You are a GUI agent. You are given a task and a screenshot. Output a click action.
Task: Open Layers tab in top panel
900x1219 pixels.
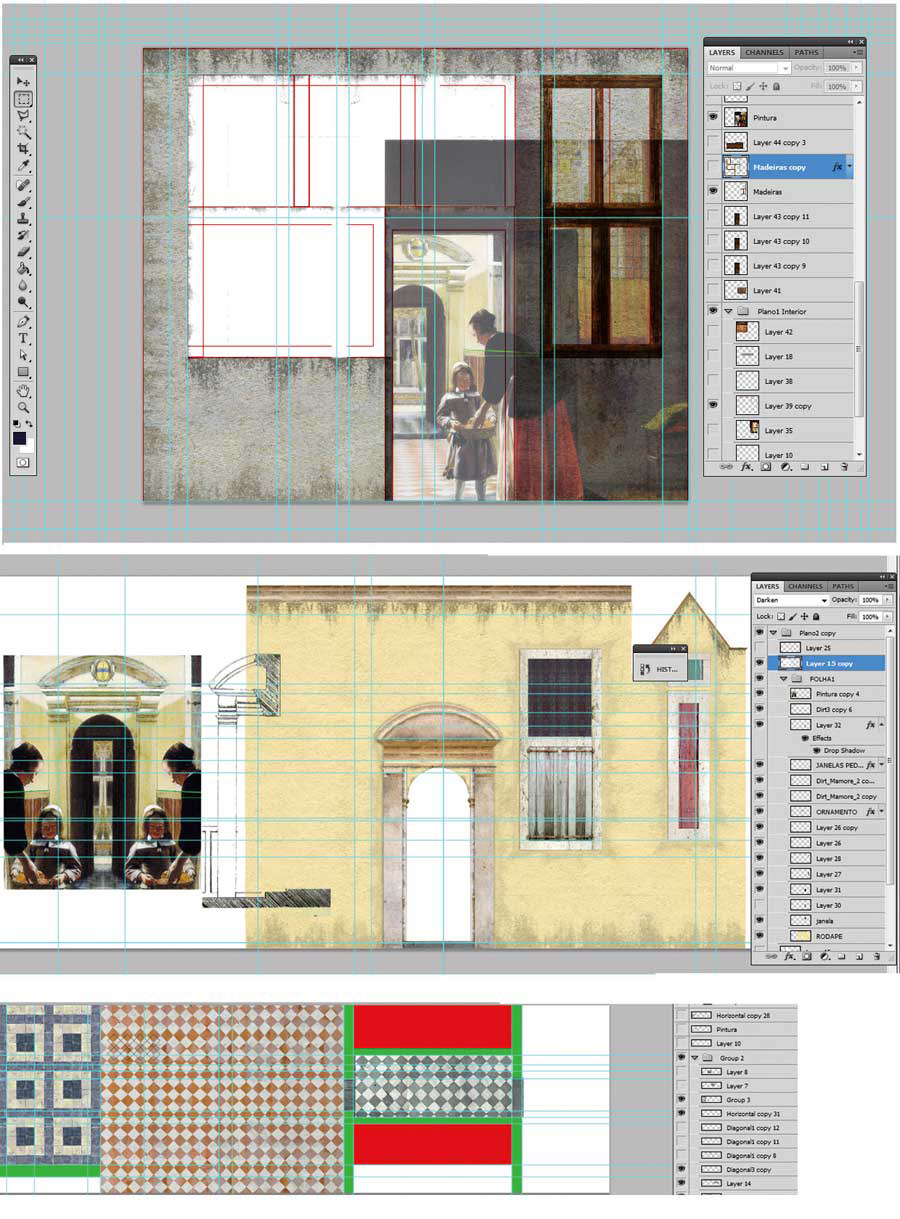(x=722, y=52)
